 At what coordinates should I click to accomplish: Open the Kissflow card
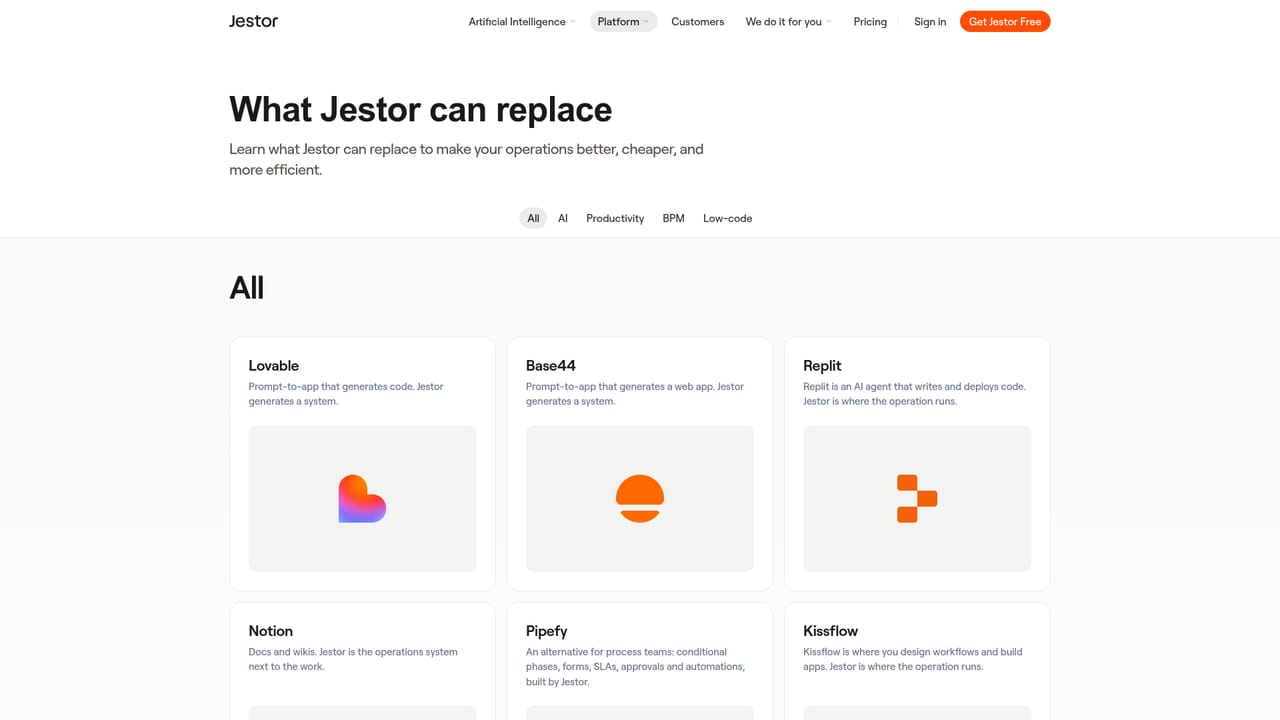[x=917, y=661]
